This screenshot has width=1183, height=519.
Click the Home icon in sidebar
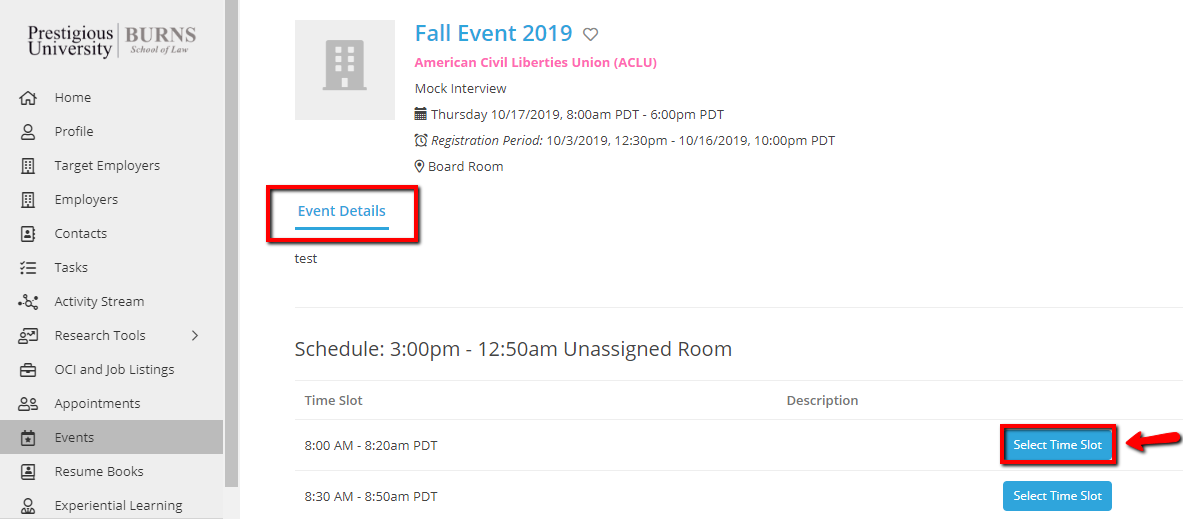(x=28, y=98)
